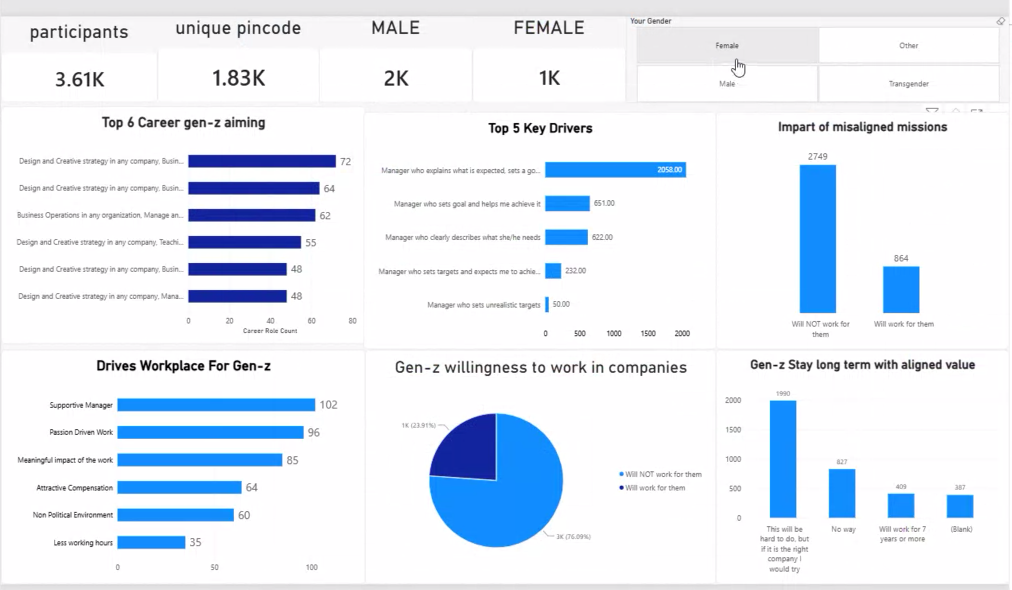Click the Gen-z Stay long term title
Viewport: 1012px width, 590px height.
pos(862,365)
